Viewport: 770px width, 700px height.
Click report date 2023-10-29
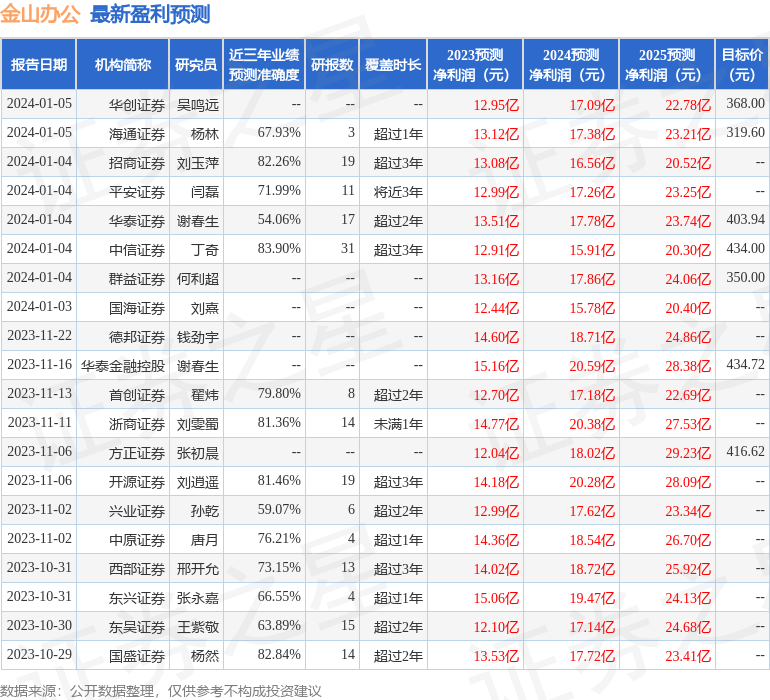[39, 654]
